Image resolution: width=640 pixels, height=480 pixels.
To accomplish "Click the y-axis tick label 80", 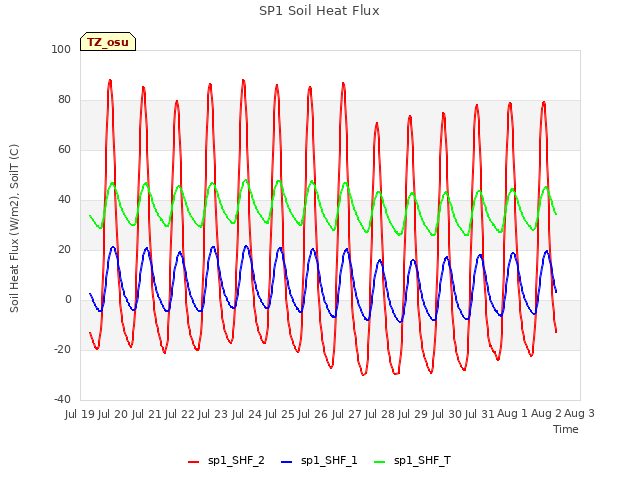I will point(64,100).
